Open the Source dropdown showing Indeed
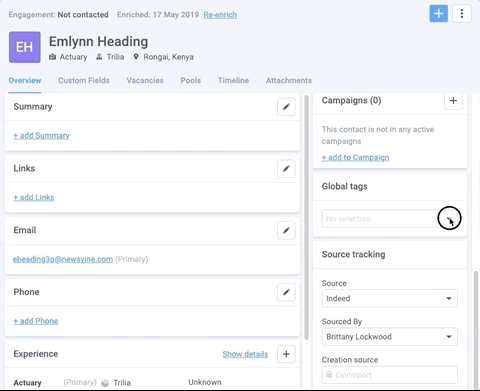This screenshot has width=480, height=391. point(390,298)
